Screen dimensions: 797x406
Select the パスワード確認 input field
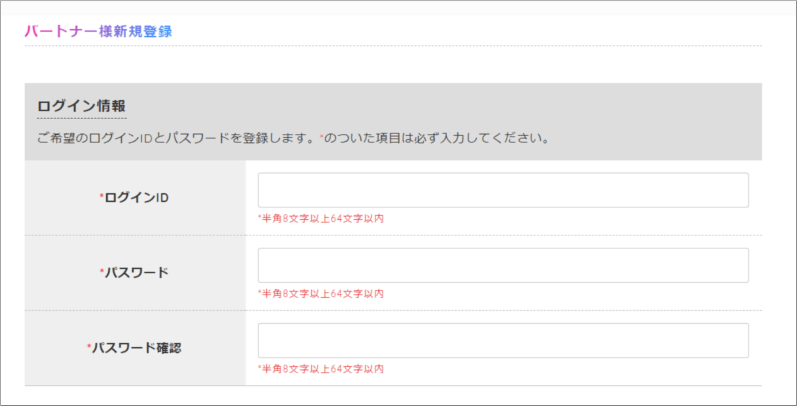click(503, 340)
